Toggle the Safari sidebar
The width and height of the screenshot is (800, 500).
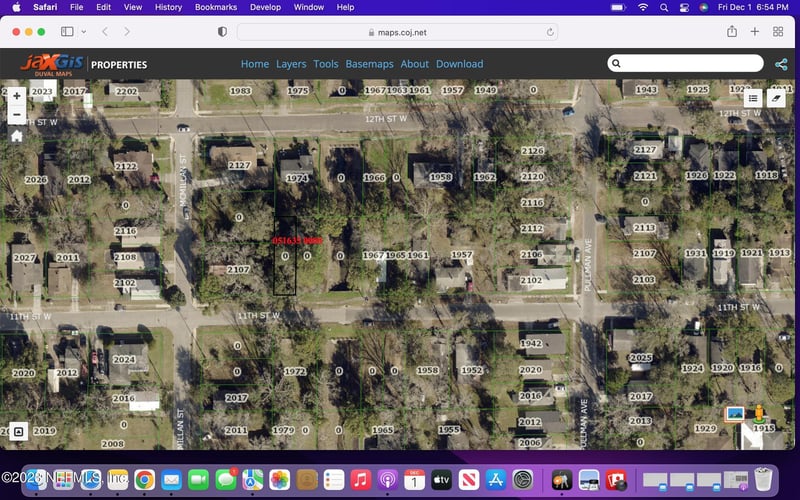point(71,32)
